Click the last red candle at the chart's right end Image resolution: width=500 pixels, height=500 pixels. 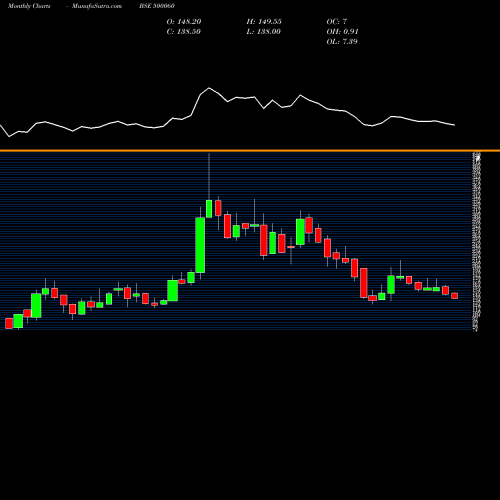point(455,296)
